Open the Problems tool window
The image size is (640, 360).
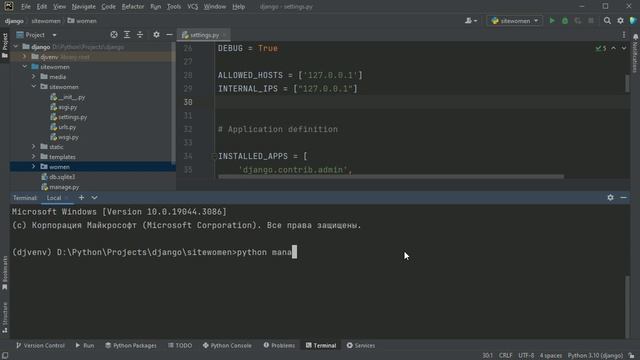[x=279, y=345]
